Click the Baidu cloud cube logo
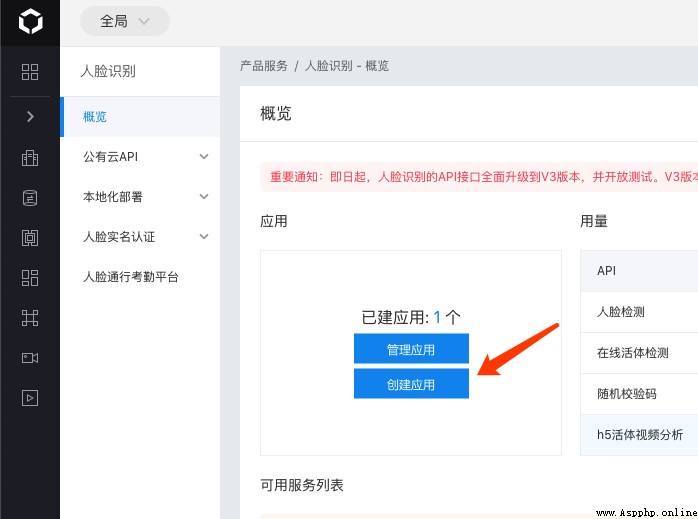Viewport: 698px width, 519px height. [x=30, y=21]
